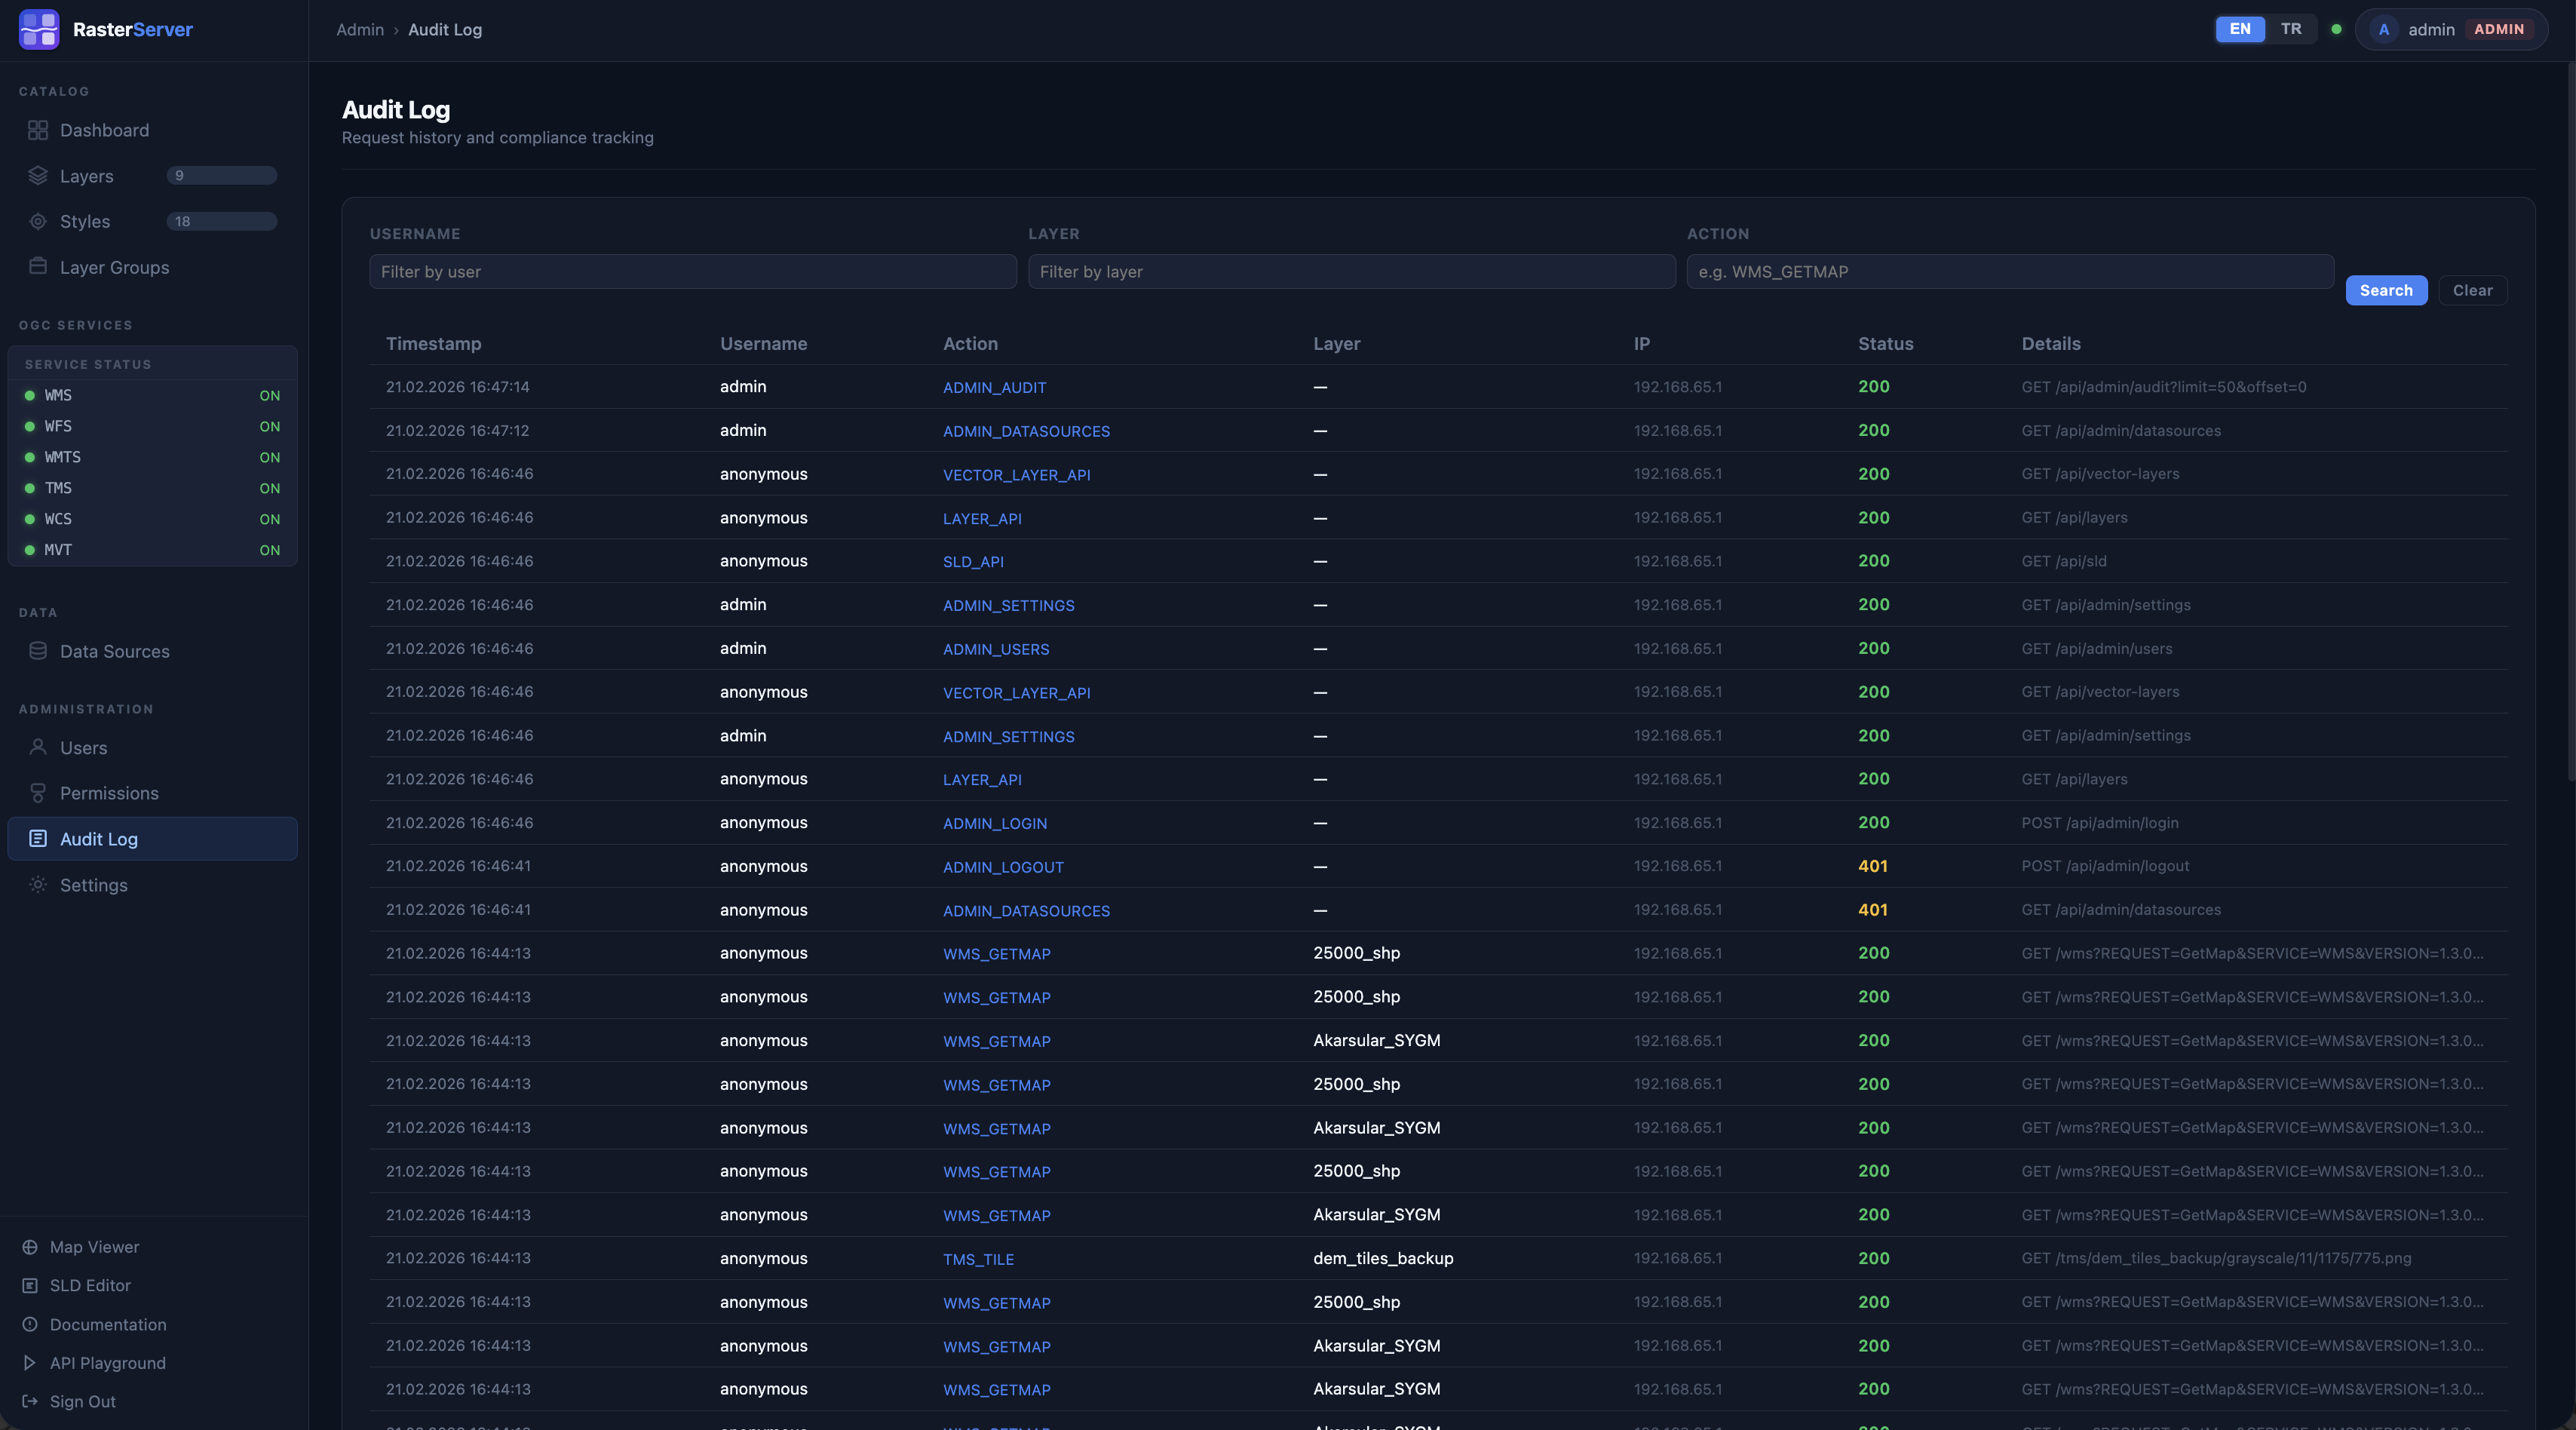The width and height of the screenshot is (2576, 1430).
Task: Open the Dashboard page
Action: pos(104,130)
